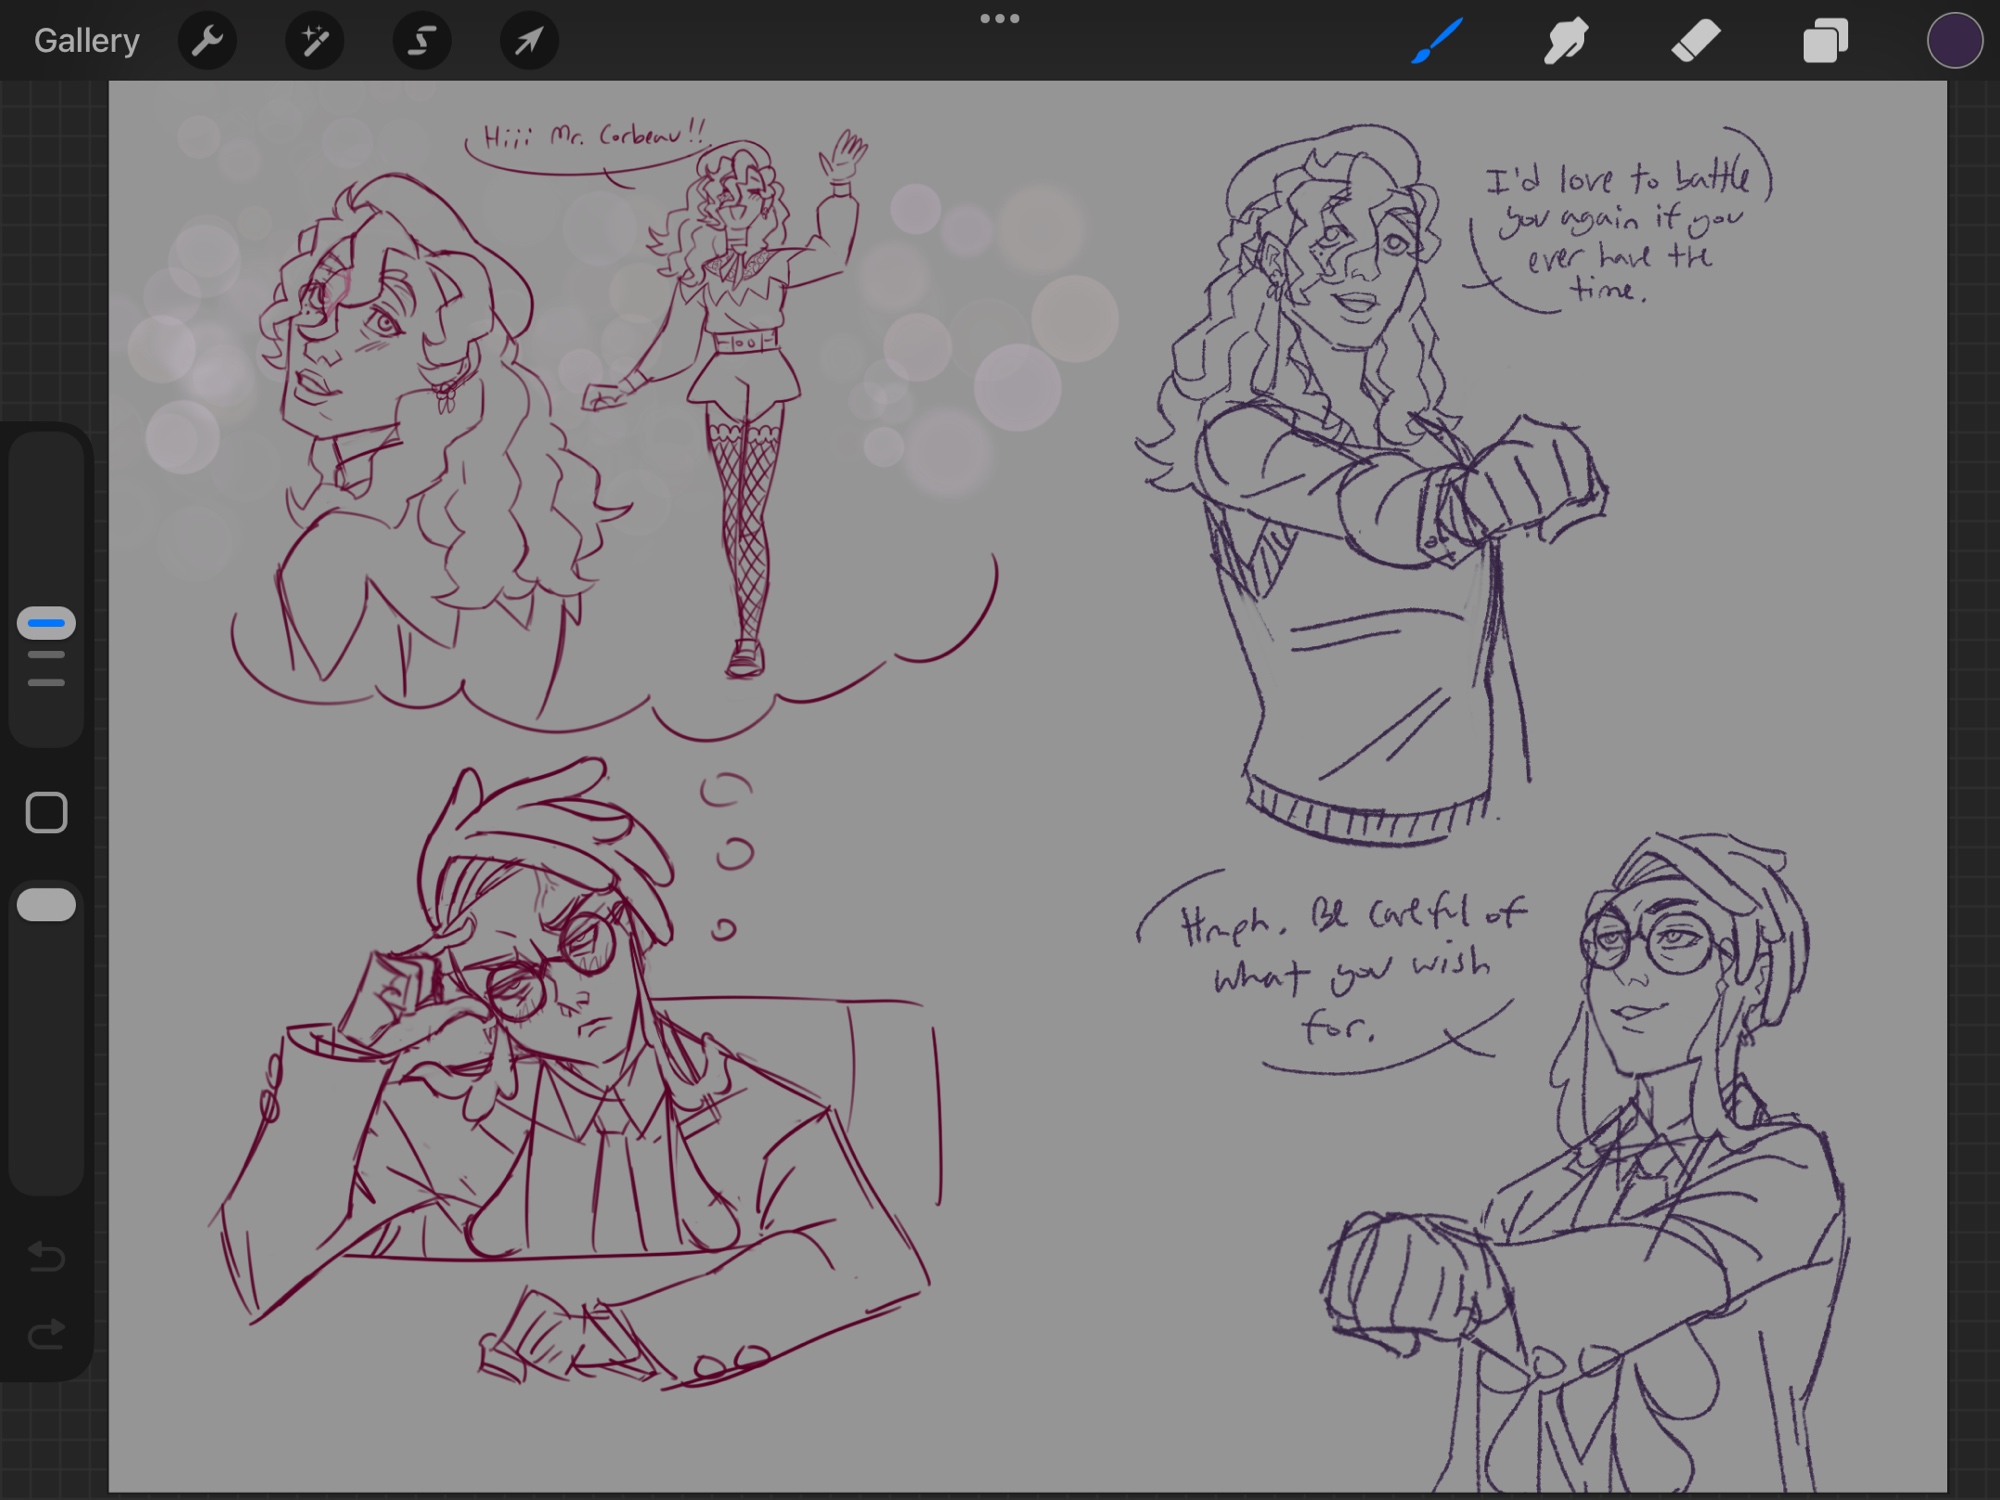This screenshot has height=1500, width=2000.
Task: Open the Layers panel
Action: coord(1825,41)
